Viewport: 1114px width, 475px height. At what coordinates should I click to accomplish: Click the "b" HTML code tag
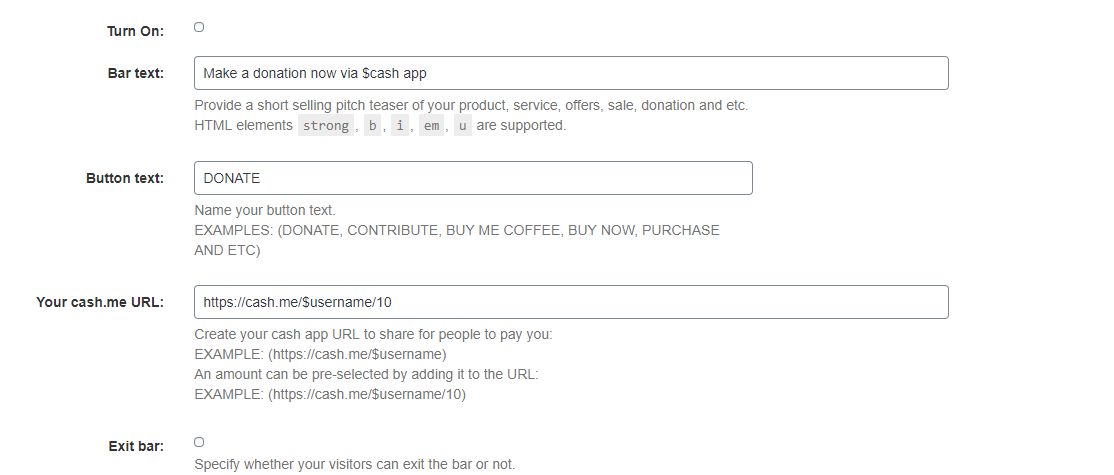coord(372,126)
